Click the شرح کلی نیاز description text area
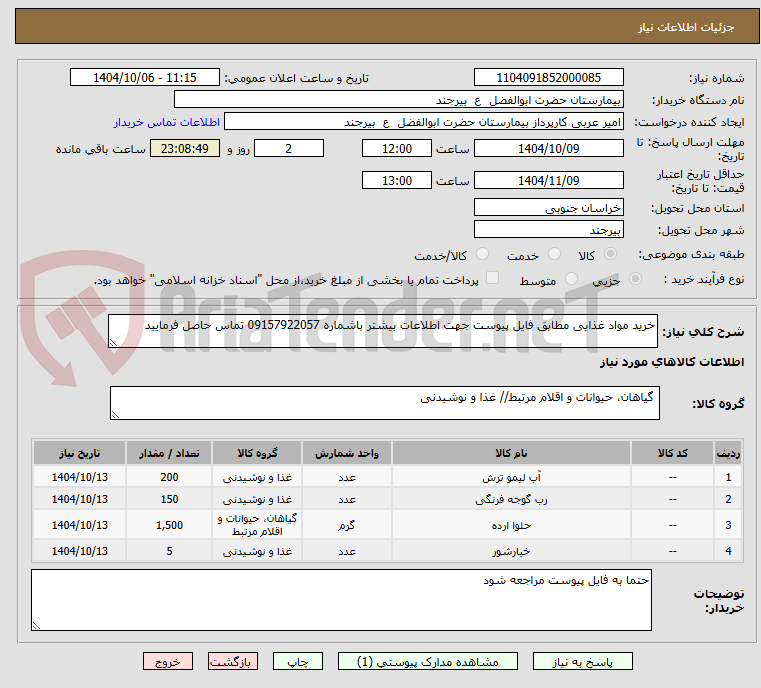 [383, 332]
